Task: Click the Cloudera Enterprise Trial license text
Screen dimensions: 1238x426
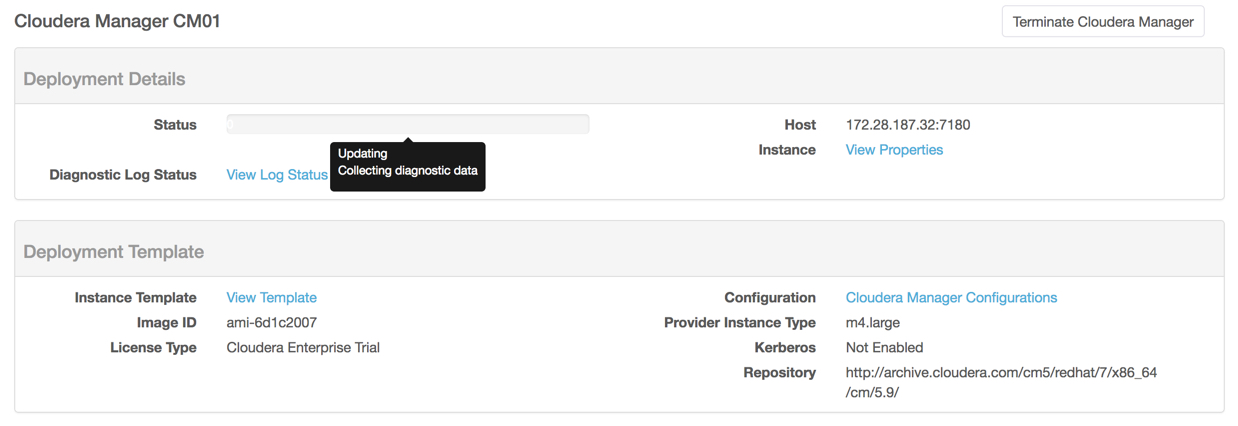Action: (x=303, y=348)
